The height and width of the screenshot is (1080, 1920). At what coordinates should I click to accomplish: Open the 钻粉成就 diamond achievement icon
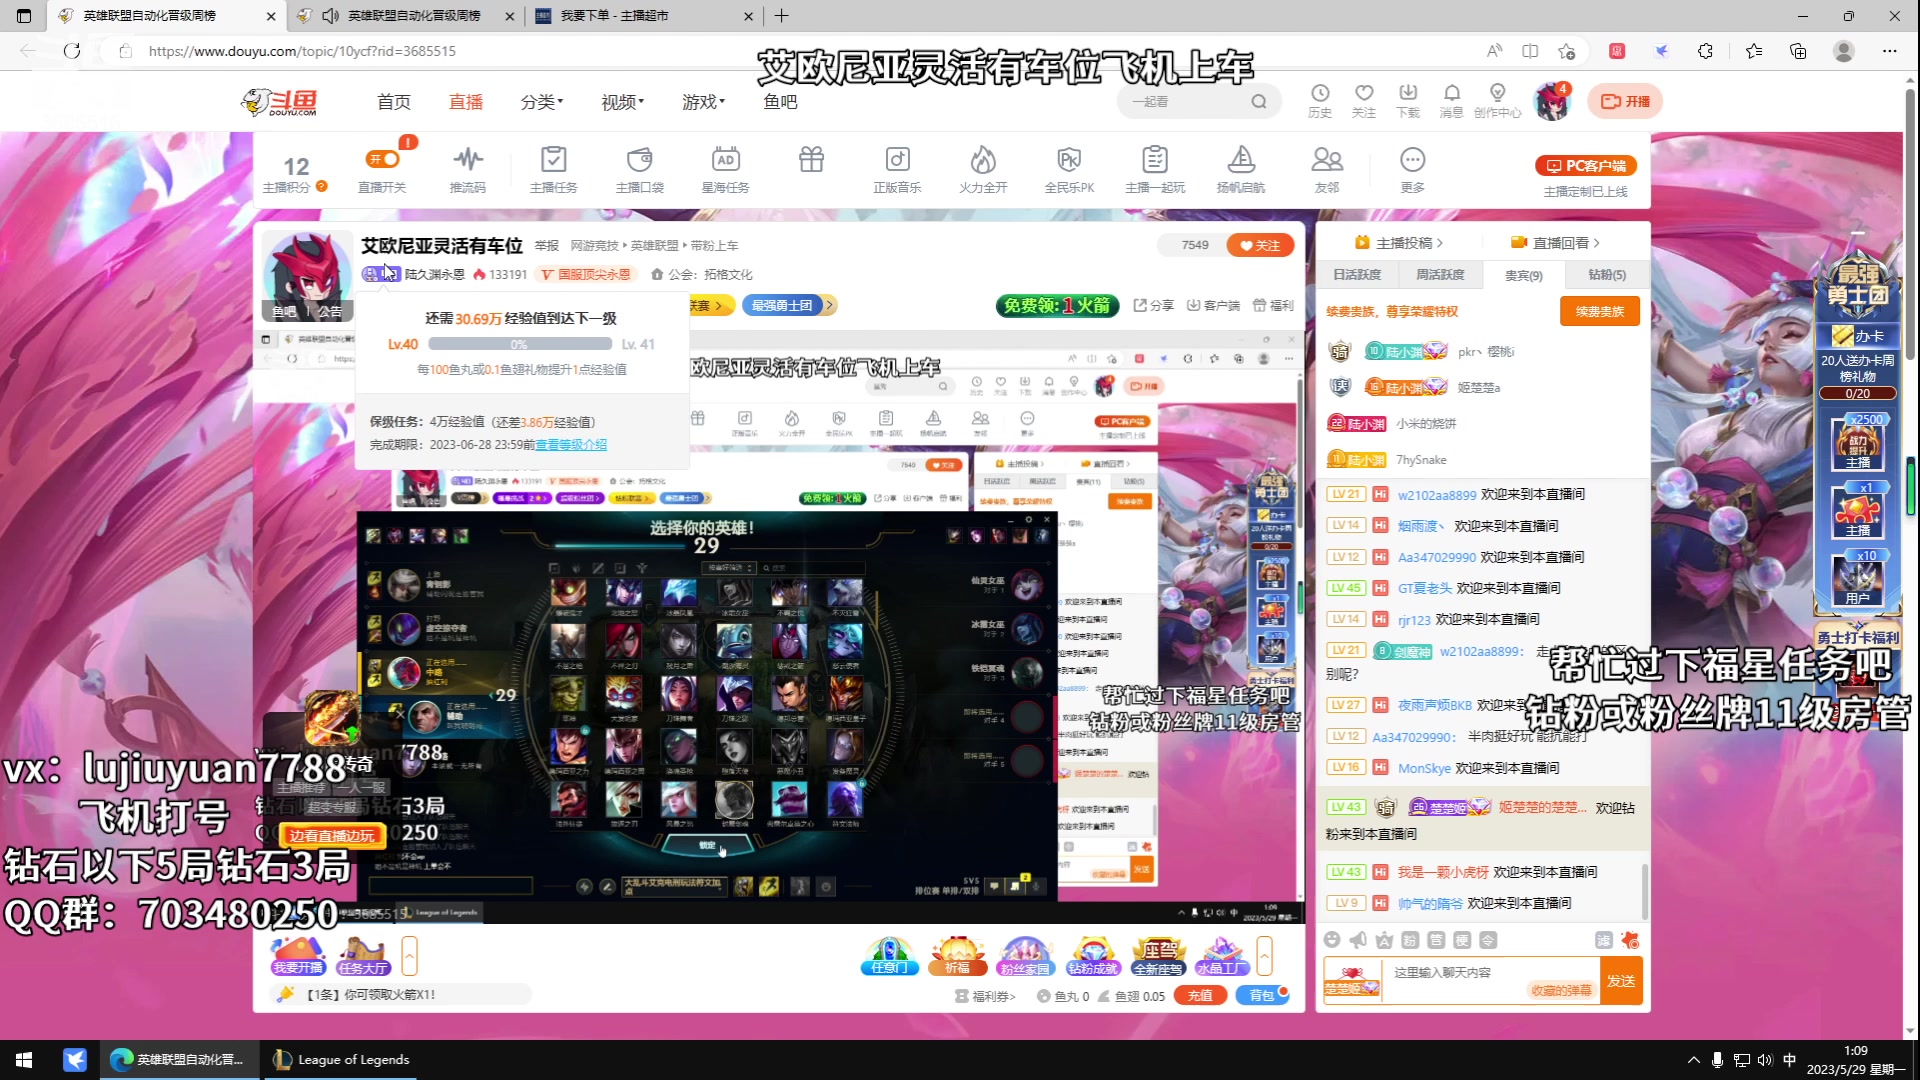(x=1092, y=955)
